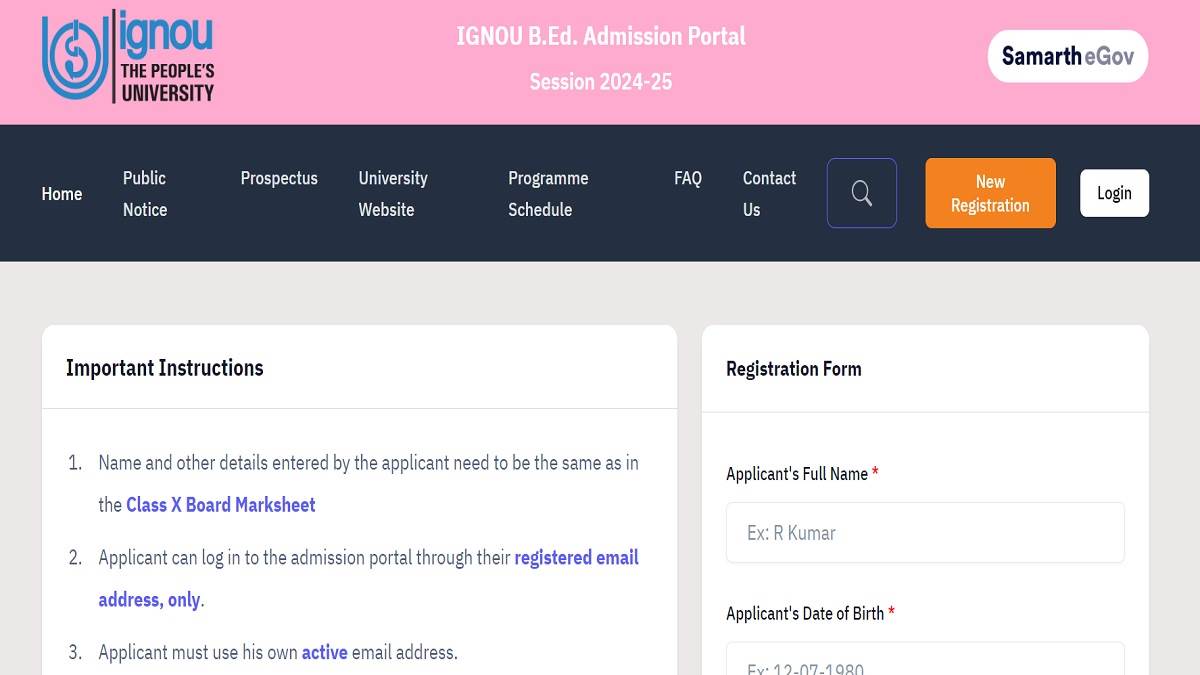The image size is (1200, 675).
Task: Click the Important Instructions heading
Action: coord(164,368)
